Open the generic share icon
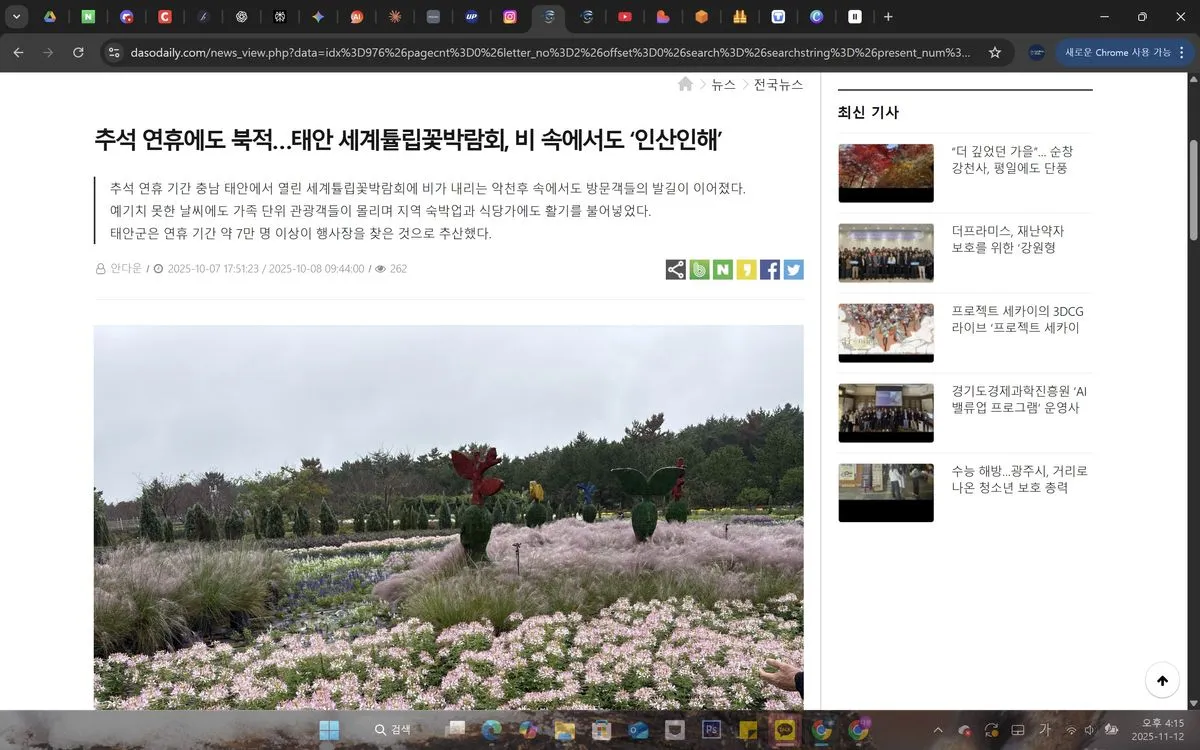Screen dimensions: 1200x750 [x=676, y=269]
